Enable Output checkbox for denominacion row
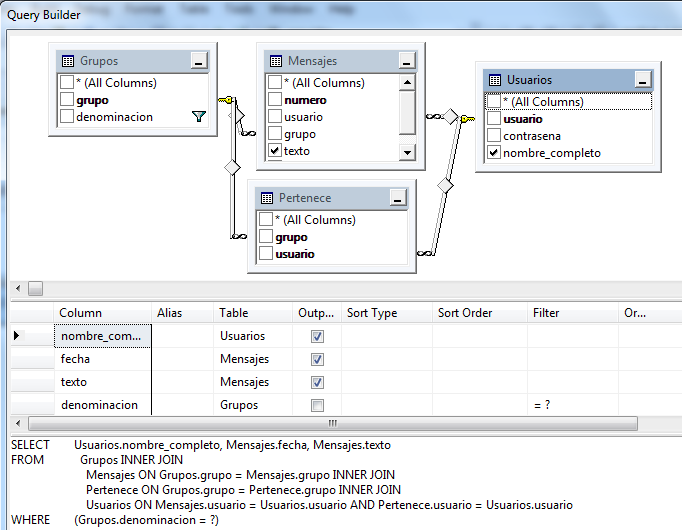This screenshot has height=530, width=682. (x=318, y=406)
